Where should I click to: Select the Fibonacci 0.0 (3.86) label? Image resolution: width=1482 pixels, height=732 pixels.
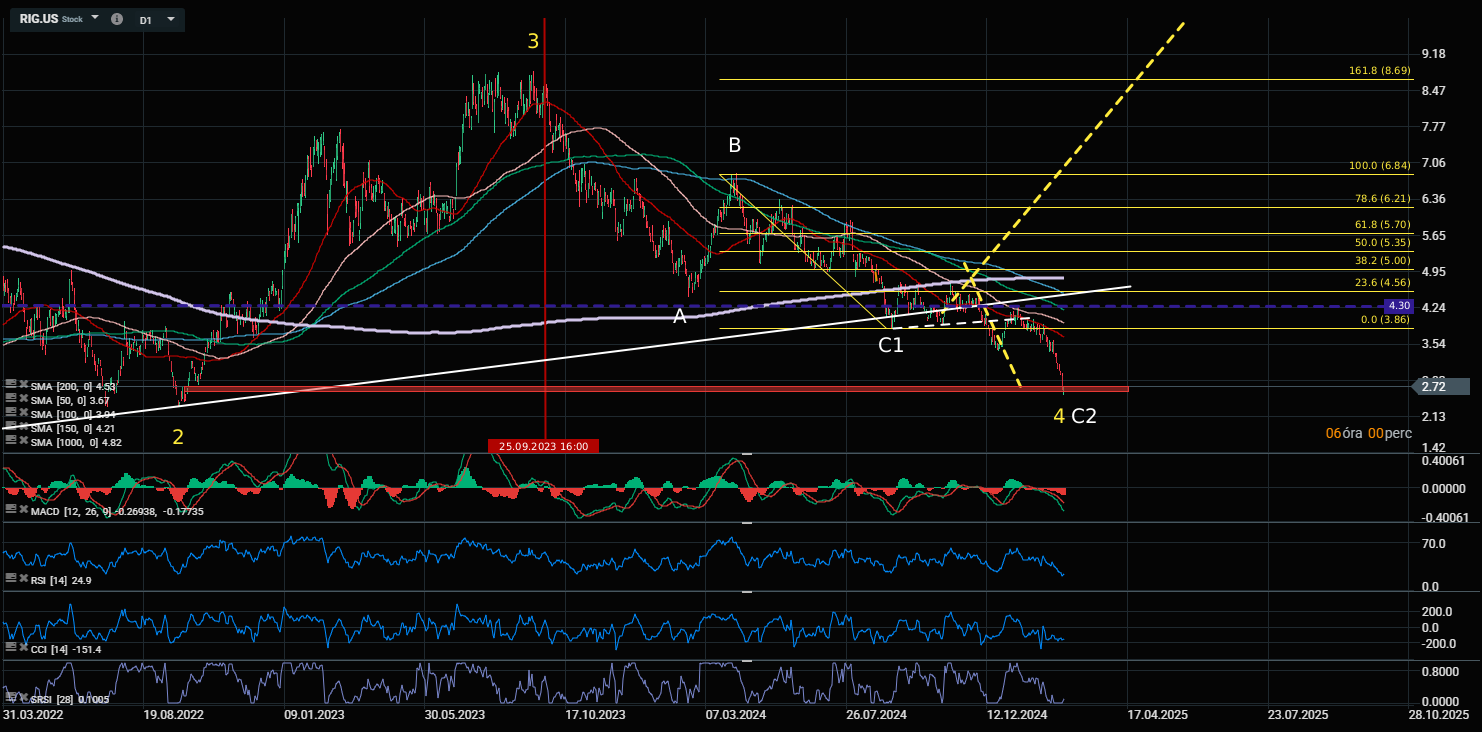[x=1384, y=319]
